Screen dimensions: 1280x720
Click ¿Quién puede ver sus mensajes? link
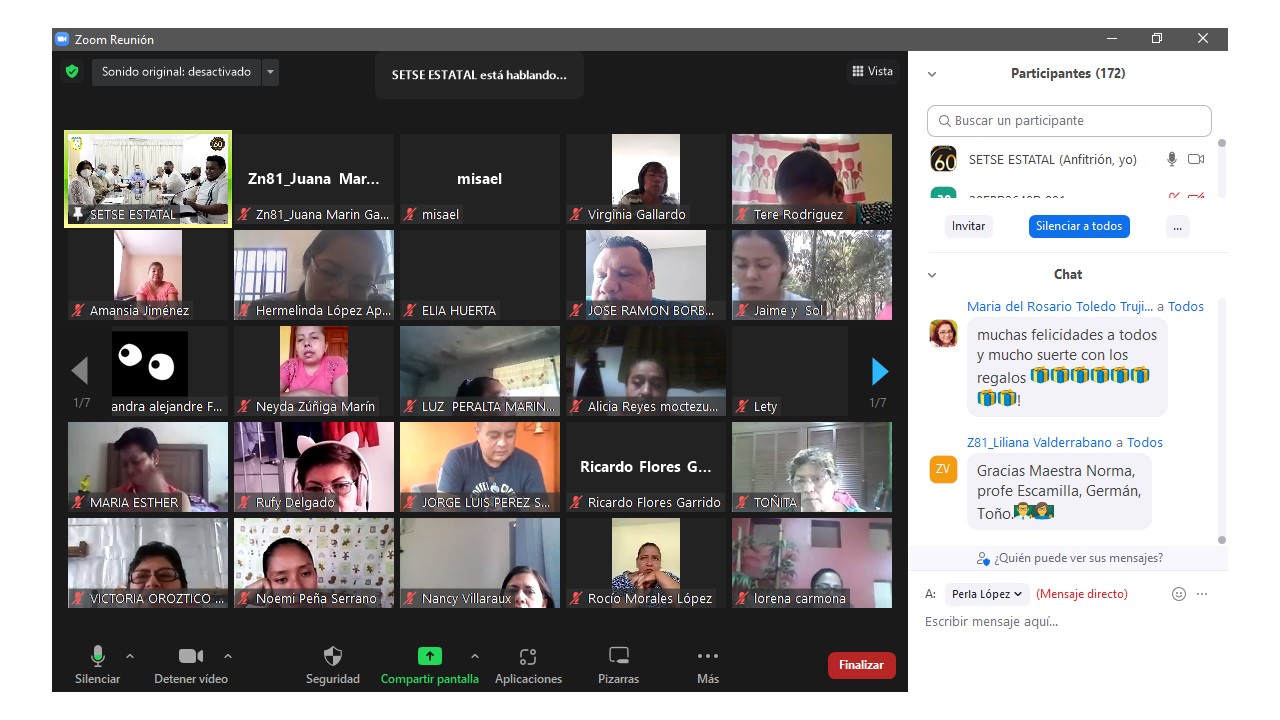coord(1078,558)
